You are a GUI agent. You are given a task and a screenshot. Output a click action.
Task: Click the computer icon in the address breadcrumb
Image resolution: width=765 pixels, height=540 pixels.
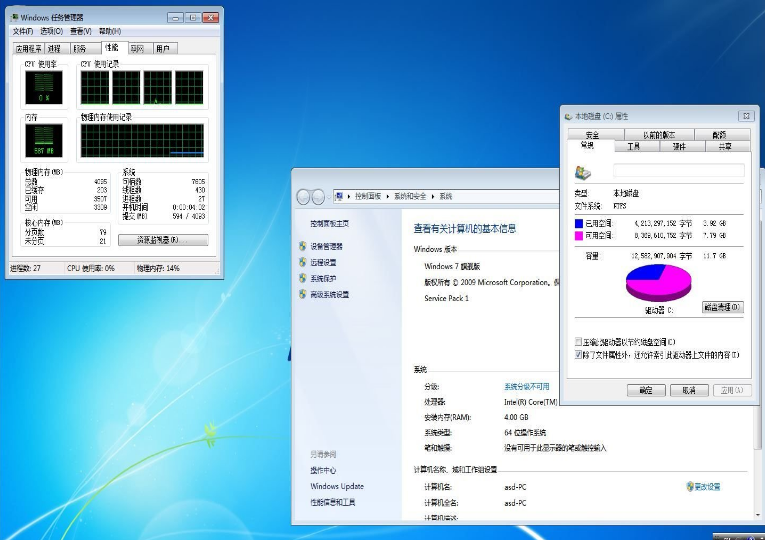(339, 196)
